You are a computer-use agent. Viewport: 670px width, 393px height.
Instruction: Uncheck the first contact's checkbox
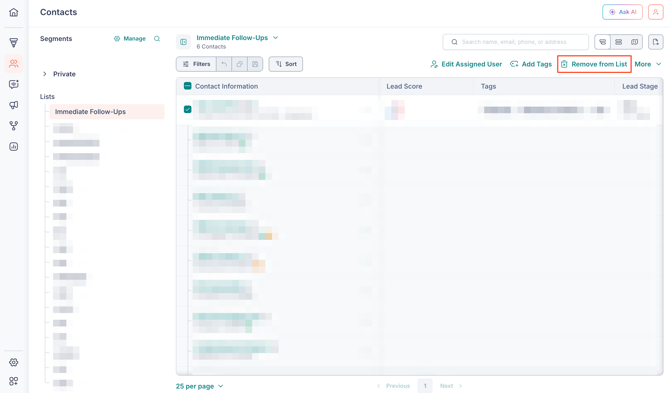(x=188, y=109)
